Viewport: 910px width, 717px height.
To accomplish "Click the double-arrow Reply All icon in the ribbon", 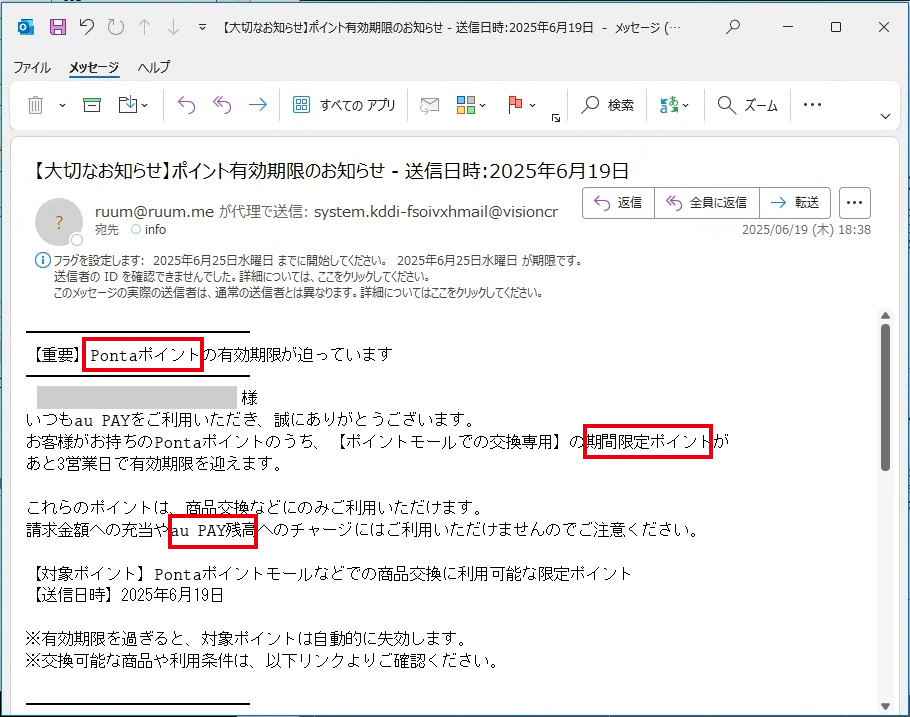I will pos(222,105).
